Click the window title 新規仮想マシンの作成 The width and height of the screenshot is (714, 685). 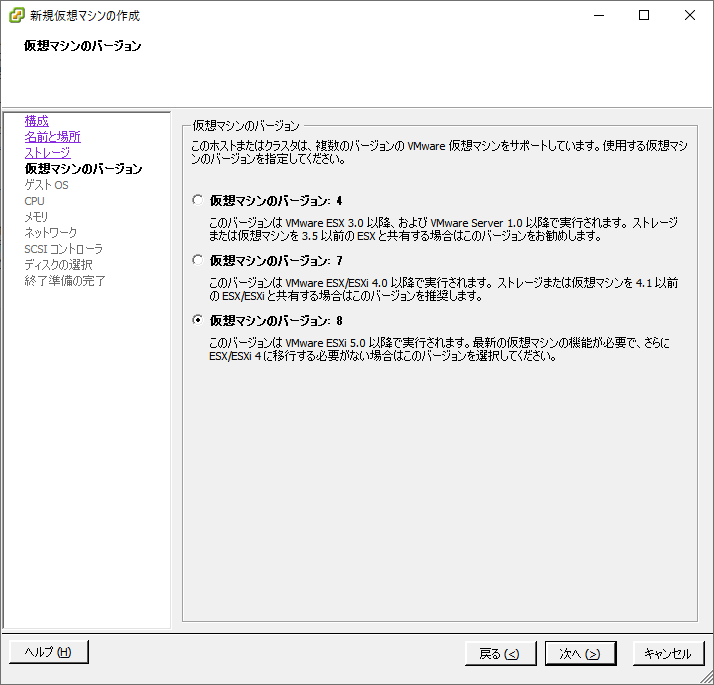pos(85,16)
